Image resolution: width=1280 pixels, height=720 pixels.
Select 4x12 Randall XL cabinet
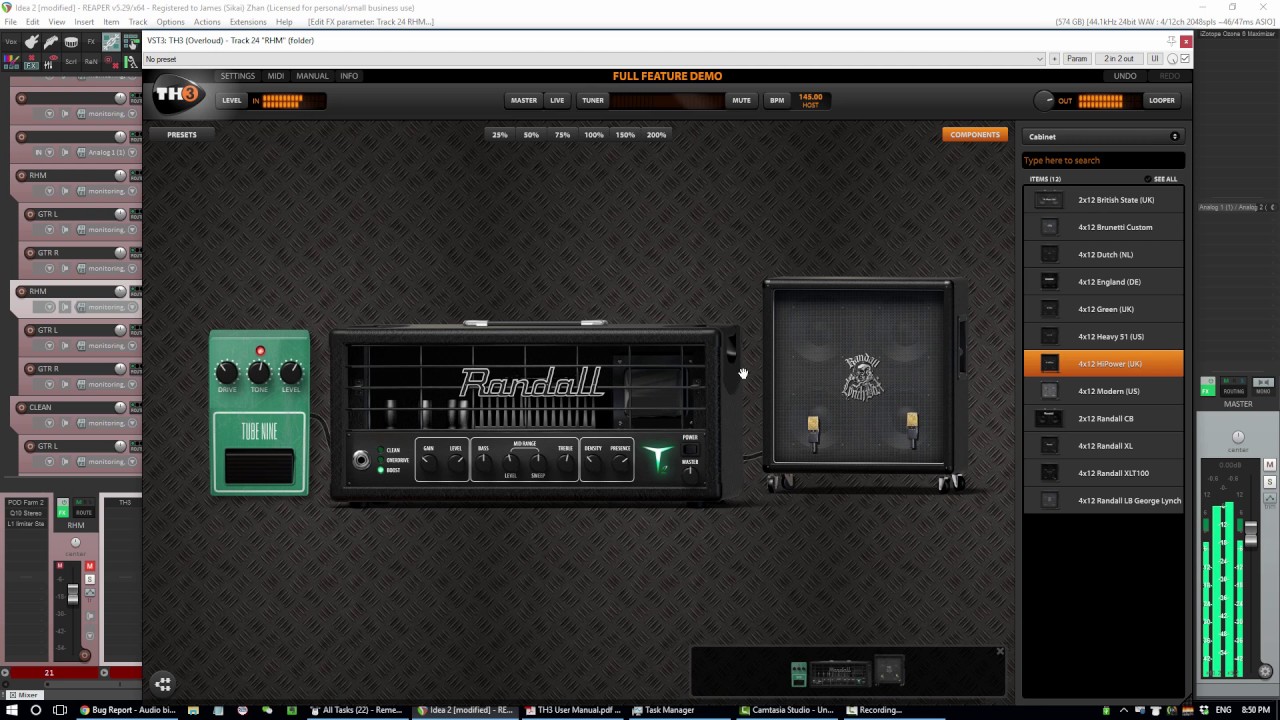click(x=1103, y=446)
